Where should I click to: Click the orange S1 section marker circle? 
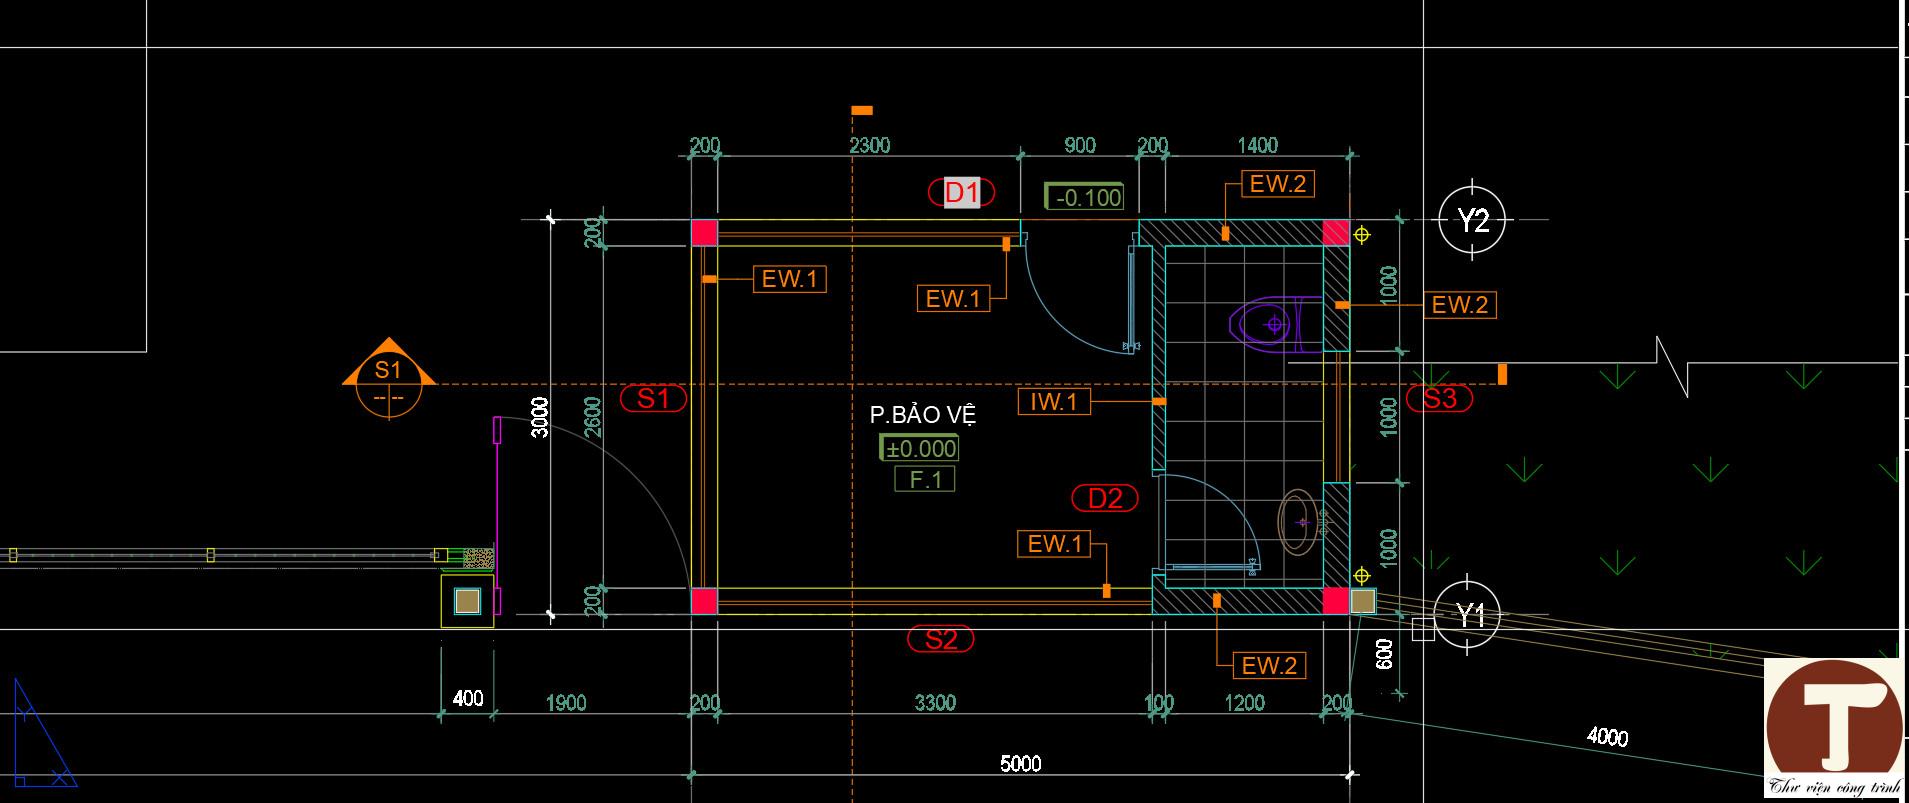click(x=389, y=384)
